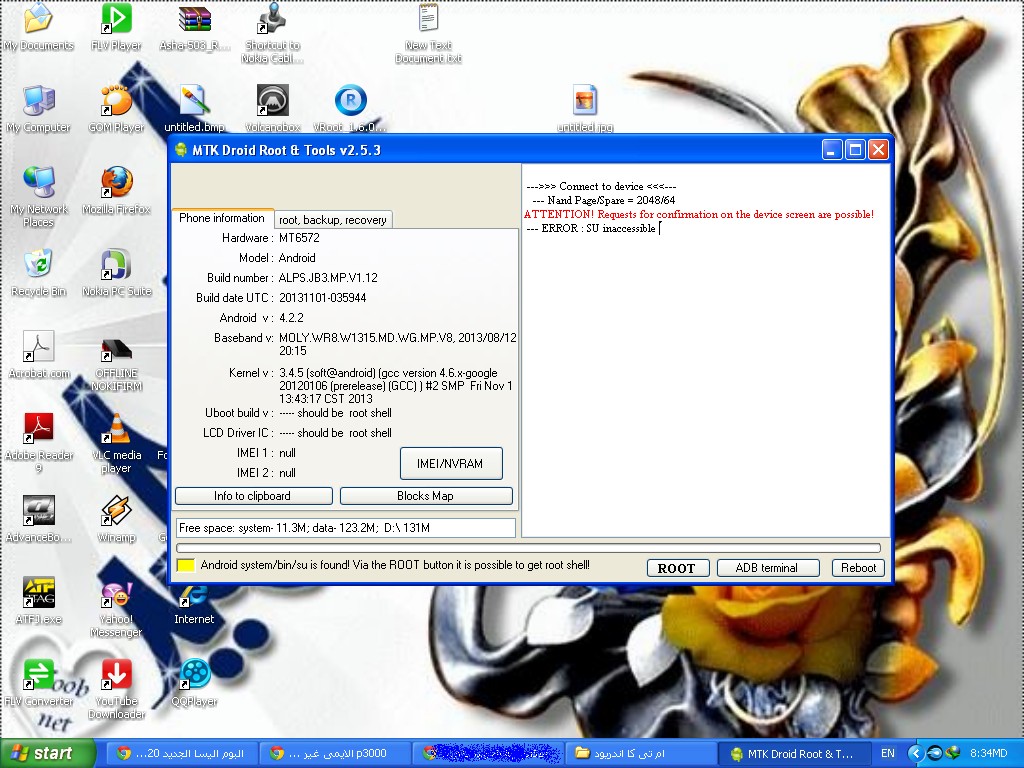Screen dimensions: 1024x768
Task: Click the taskbar clock 8:34
Action: tap(988, 754)
